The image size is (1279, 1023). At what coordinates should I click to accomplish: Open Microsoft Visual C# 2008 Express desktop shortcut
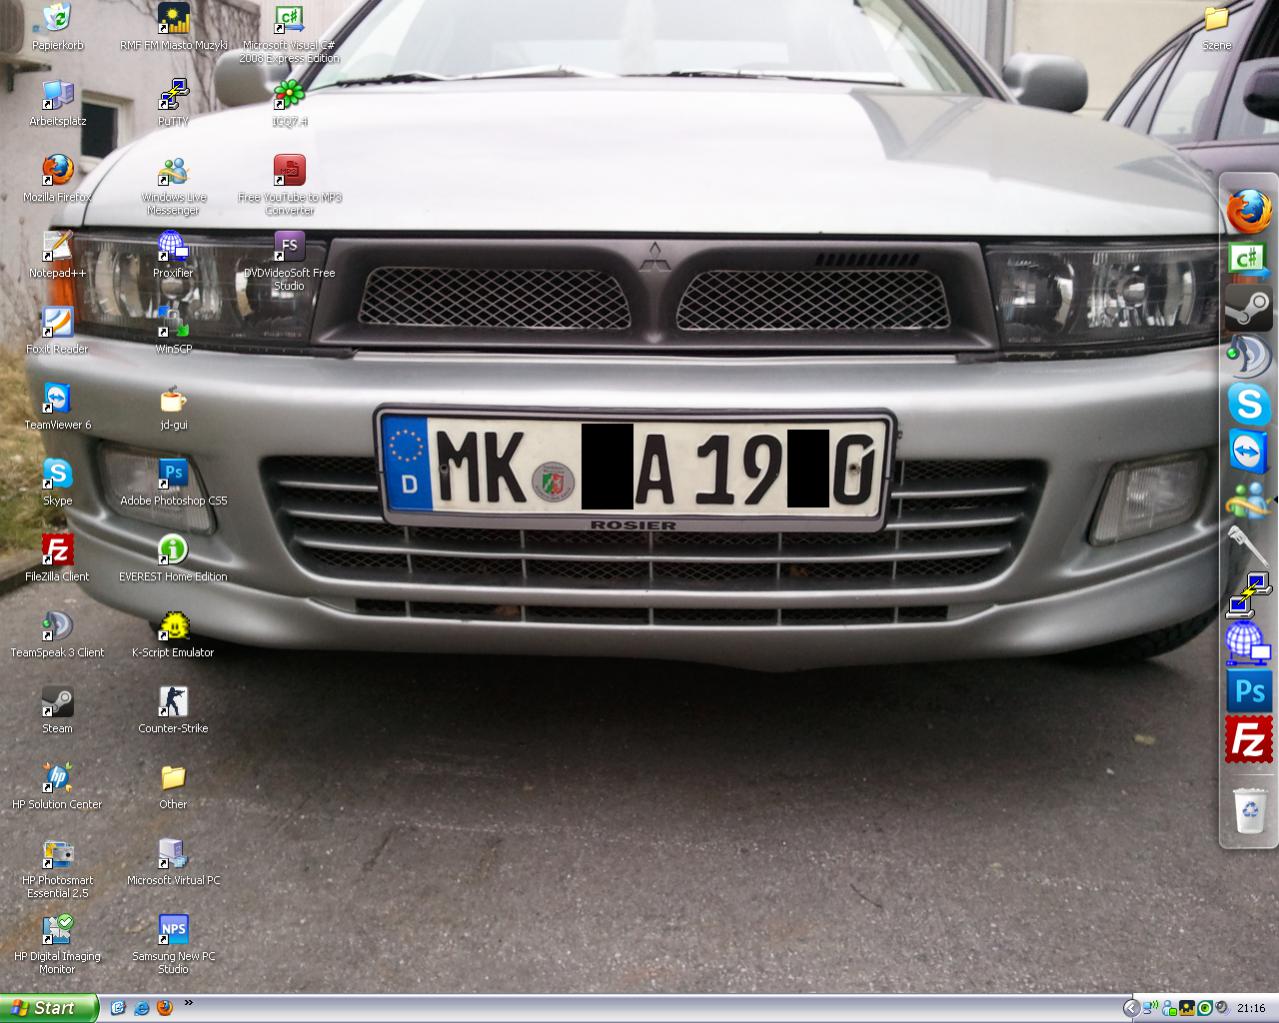[289, 33]
